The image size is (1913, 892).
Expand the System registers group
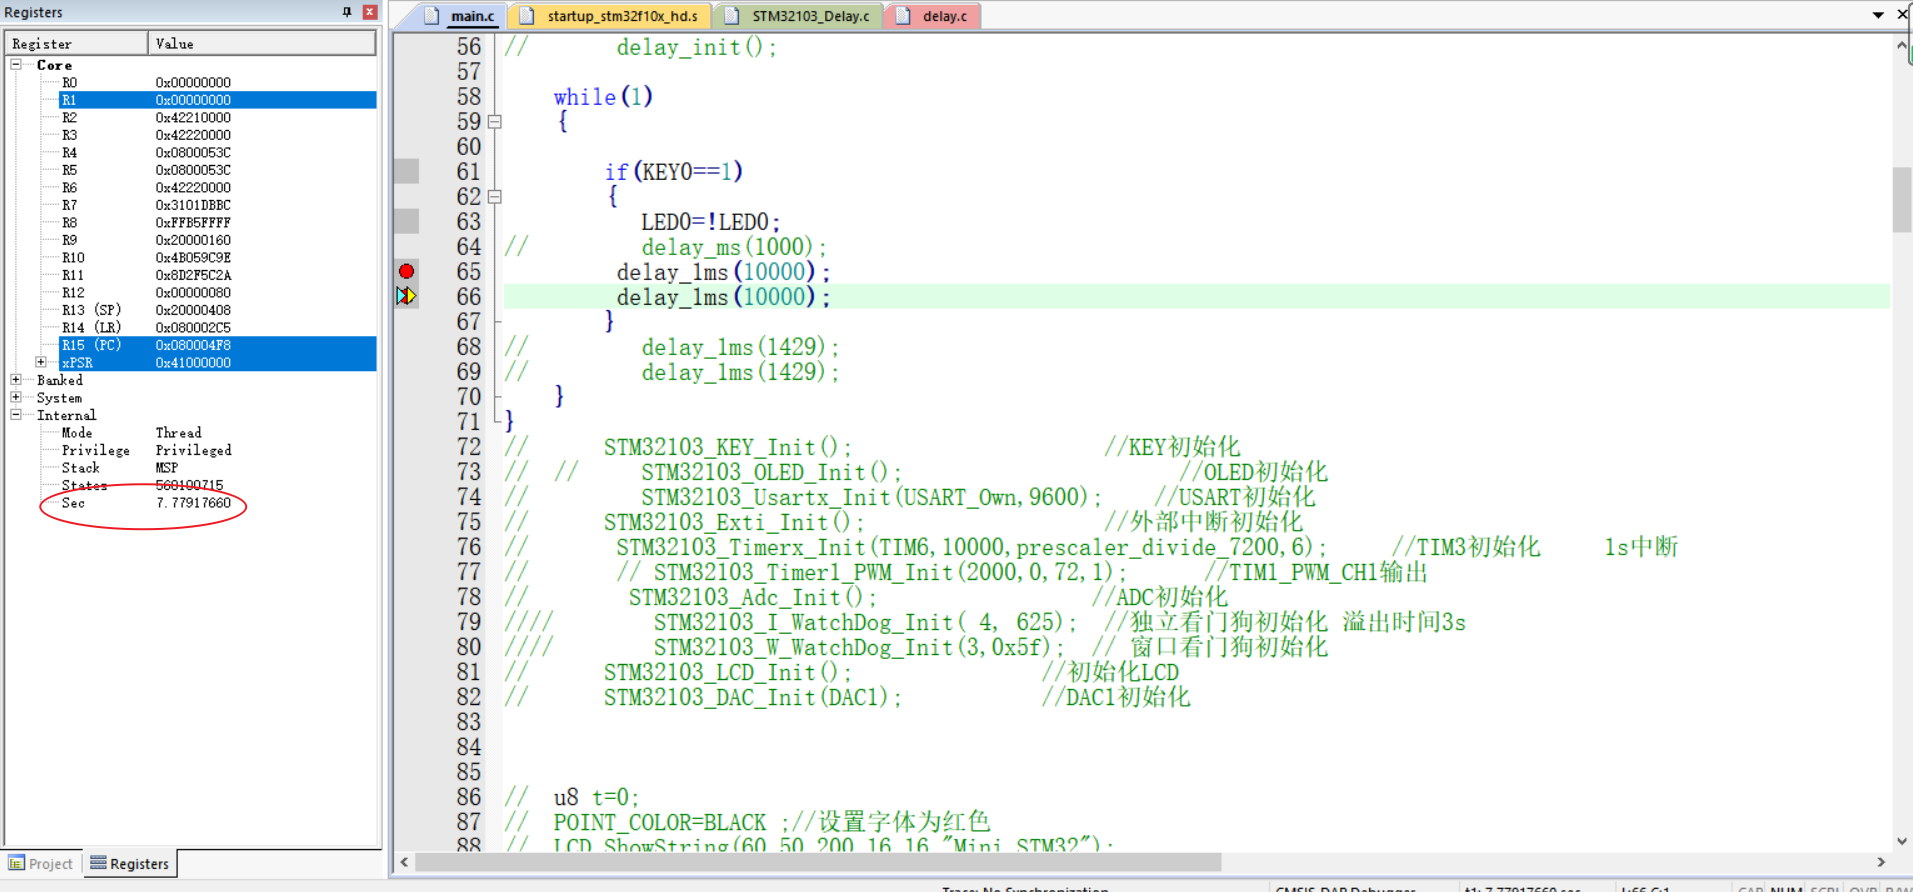pos(16,397)
